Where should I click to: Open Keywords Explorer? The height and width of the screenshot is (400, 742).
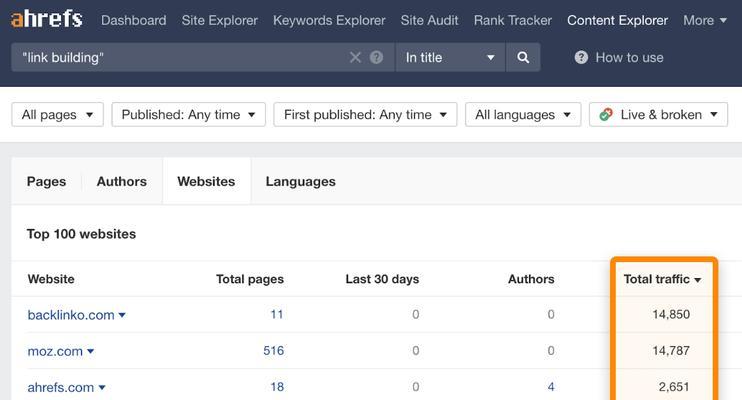click(x=329, y=20)
